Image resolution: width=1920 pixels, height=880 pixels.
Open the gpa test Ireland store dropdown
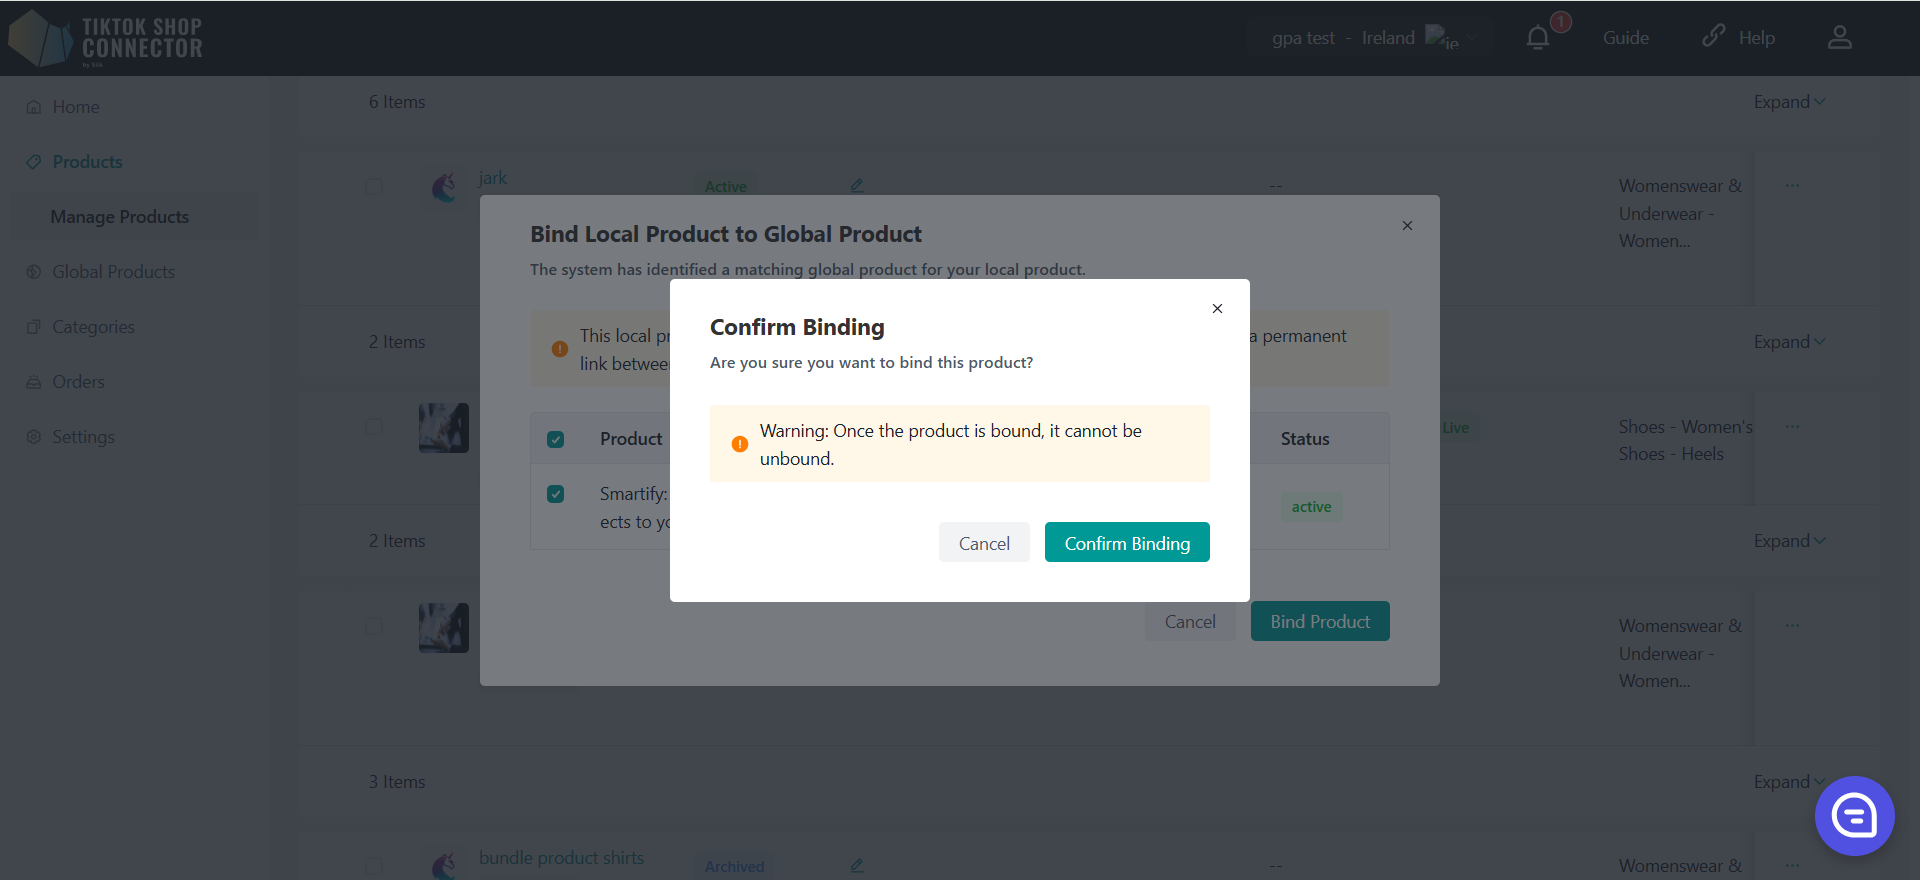point(1370,38)
